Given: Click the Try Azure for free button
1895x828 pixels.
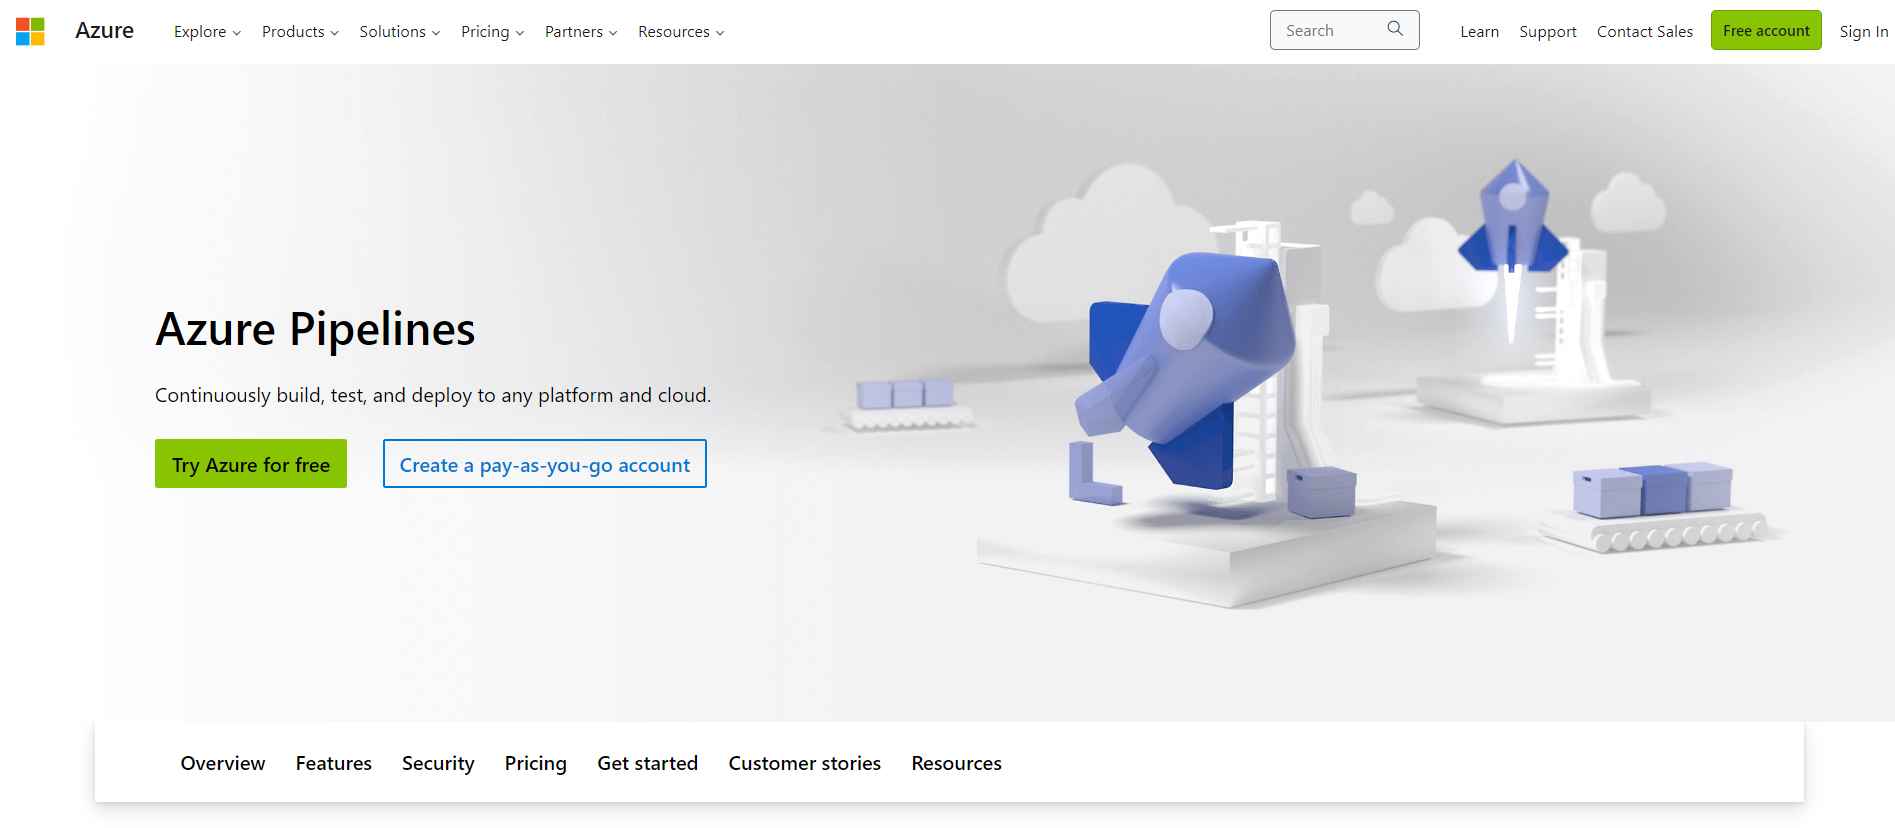Looking at the screenshot, I should tap(251, 464).
